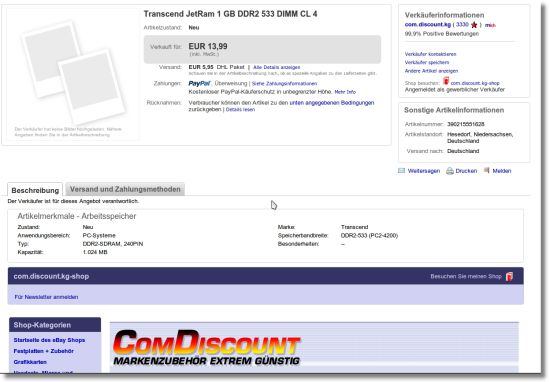The image size is (550, 382).
Task: Click Details lesen link
Action: coord(240,109)
